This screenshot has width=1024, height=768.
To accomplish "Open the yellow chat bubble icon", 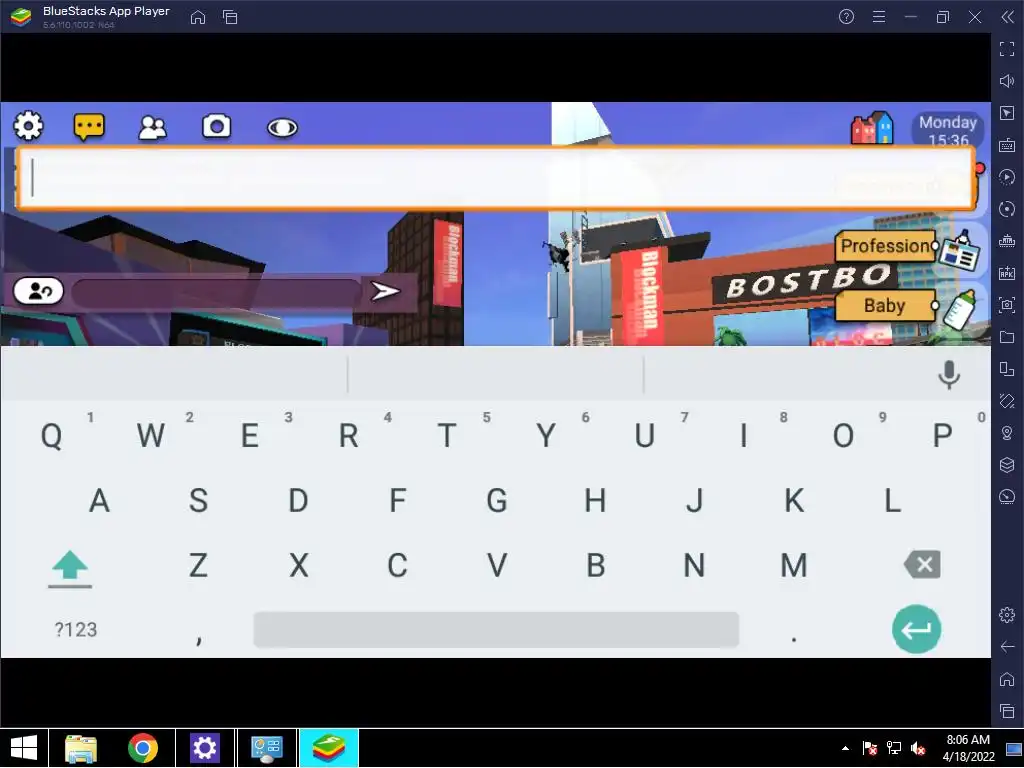I will [x=89, y=127].
